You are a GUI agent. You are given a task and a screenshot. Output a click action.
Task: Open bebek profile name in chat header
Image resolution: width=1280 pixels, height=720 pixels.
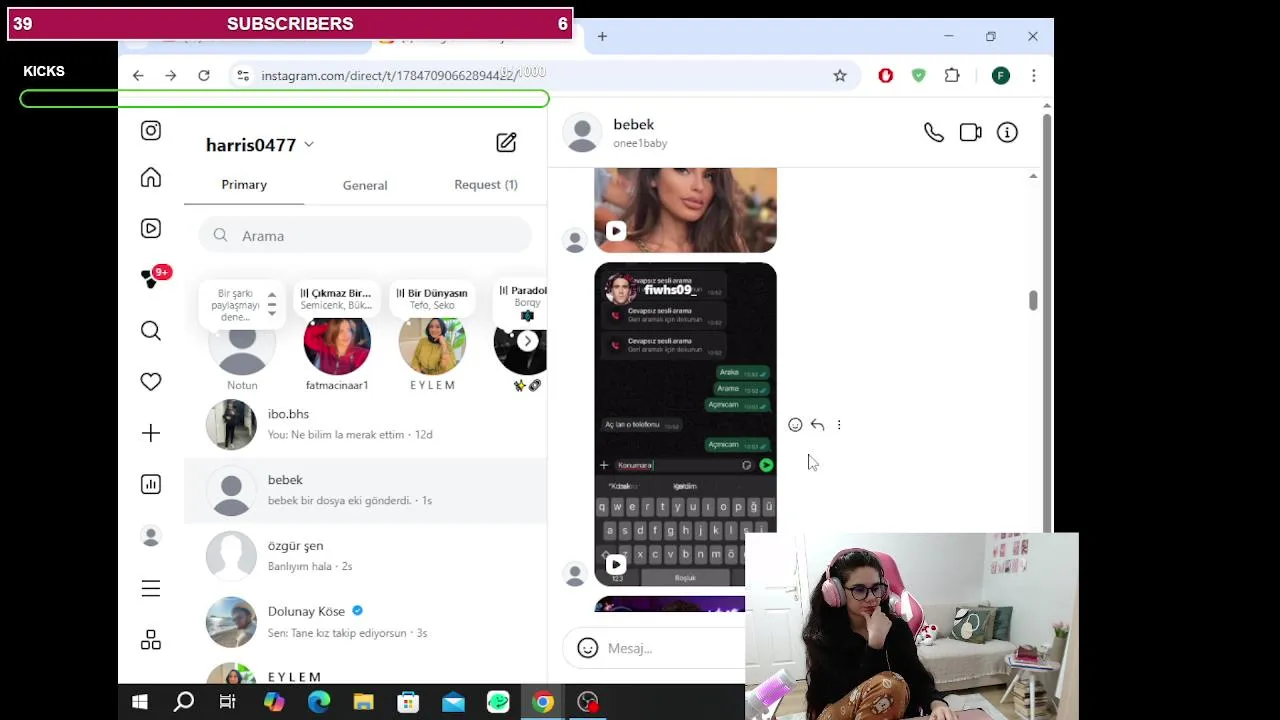[634, 125]
